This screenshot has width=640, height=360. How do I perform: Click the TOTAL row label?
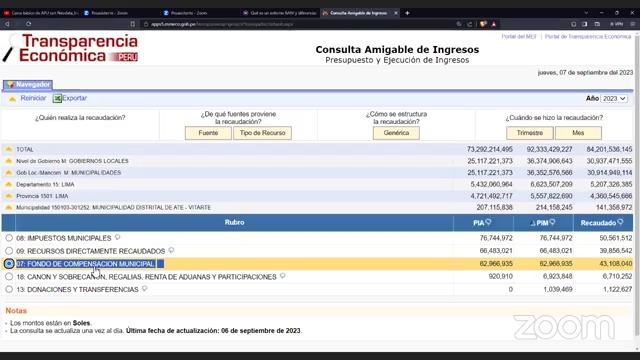coord(25,149)
